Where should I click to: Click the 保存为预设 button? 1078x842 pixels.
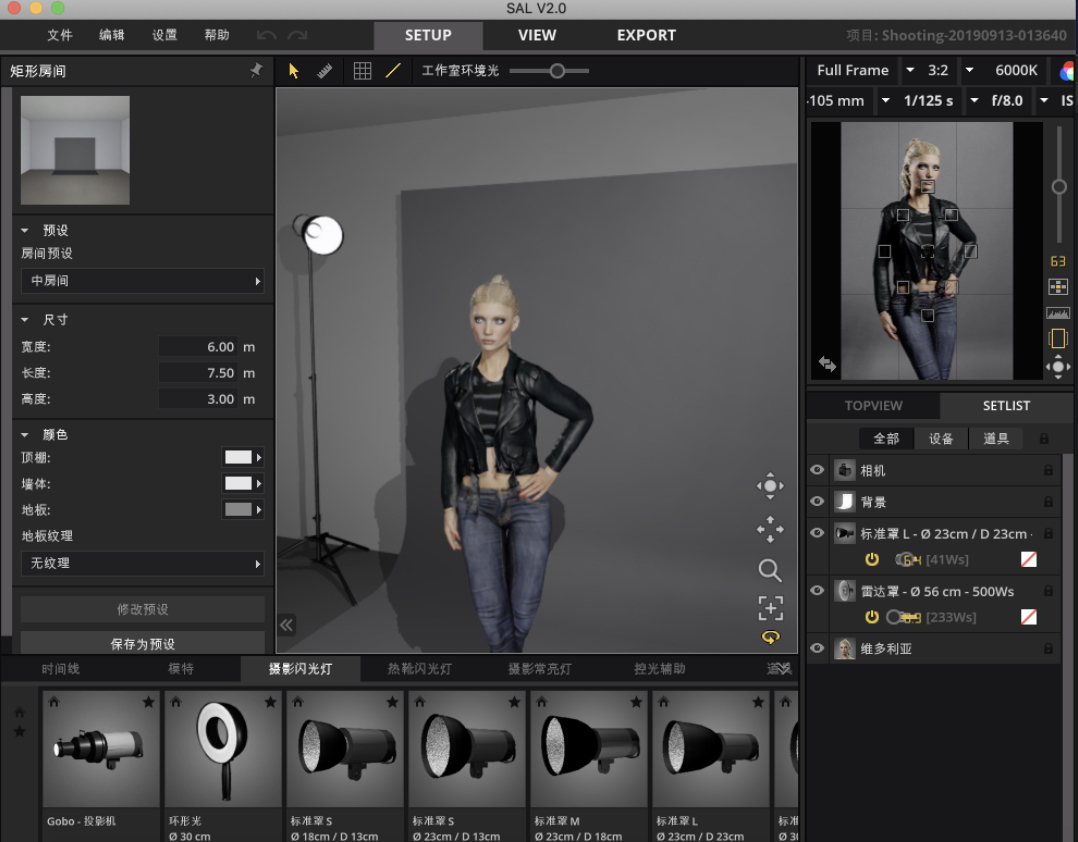[x=142, y=643]
